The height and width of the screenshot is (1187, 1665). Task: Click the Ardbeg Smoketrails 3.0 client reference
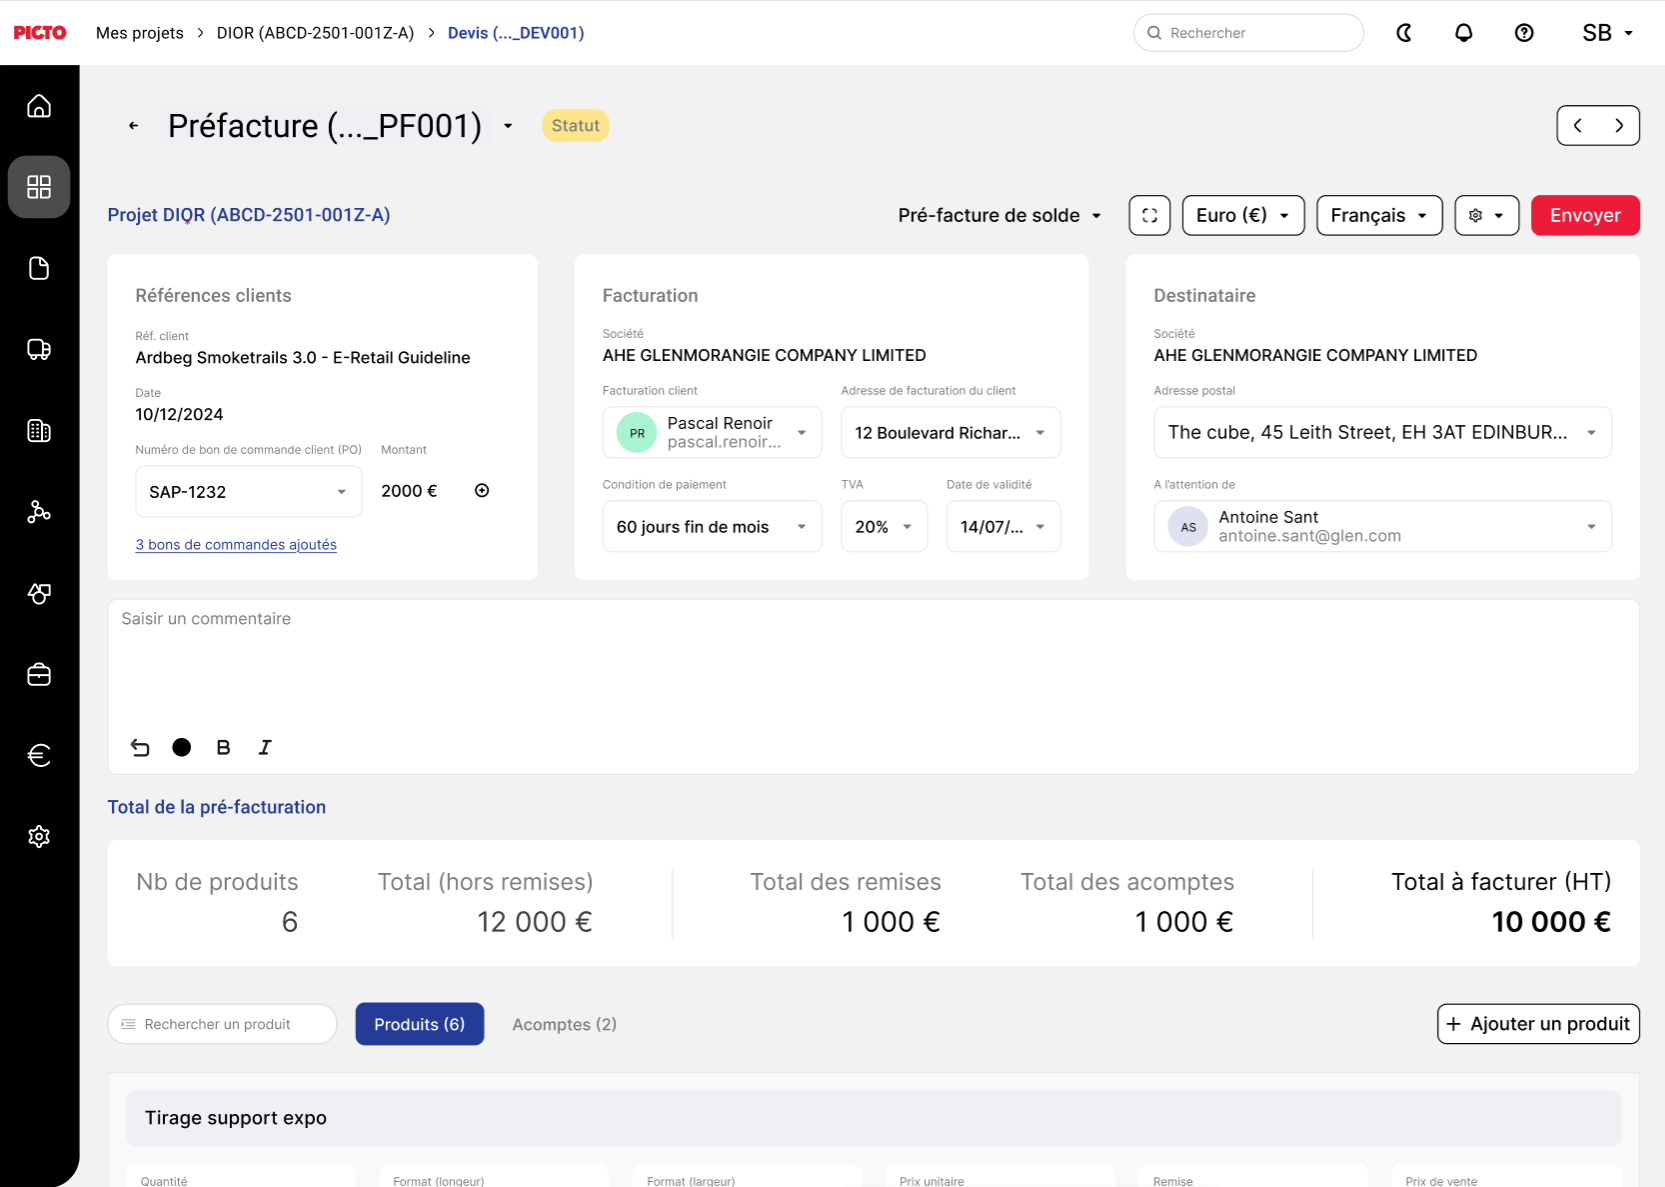tap(303, 358)
